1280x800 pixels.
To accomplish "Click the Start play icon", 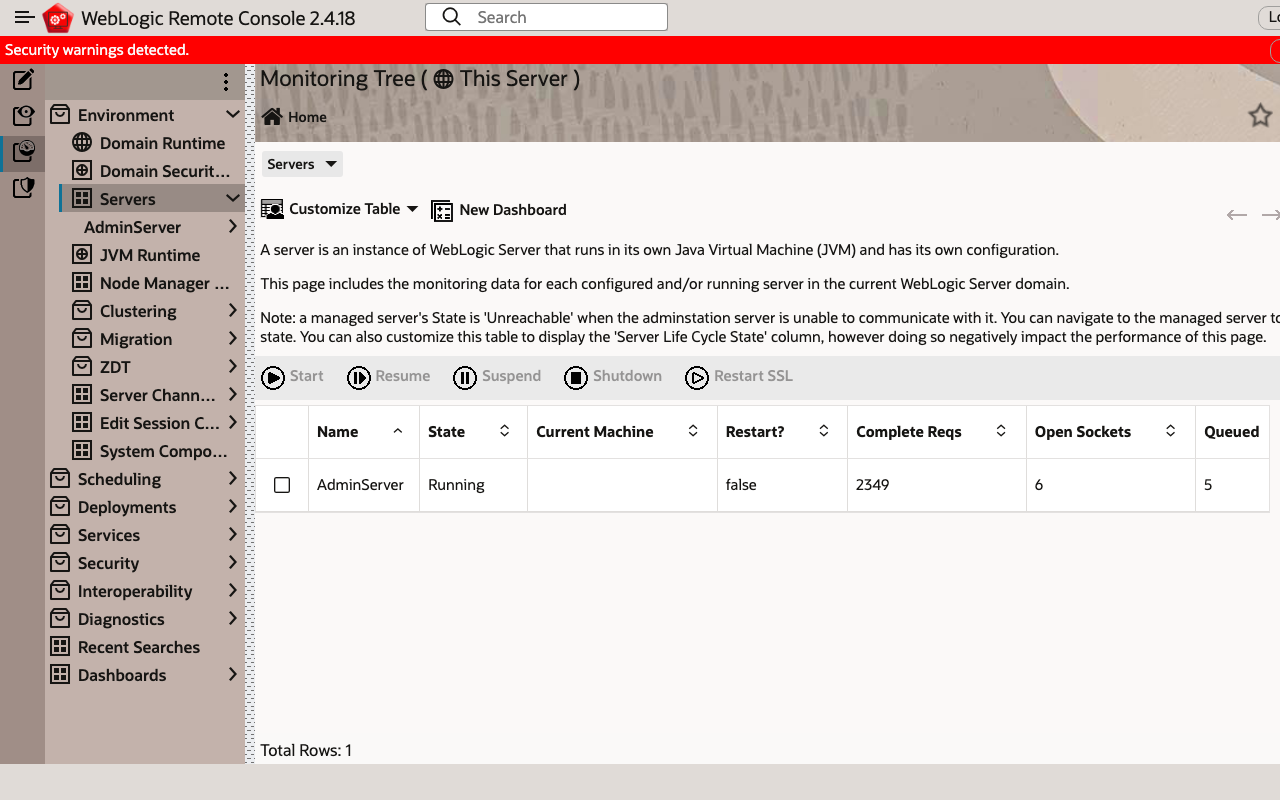I will pos(272,377).
